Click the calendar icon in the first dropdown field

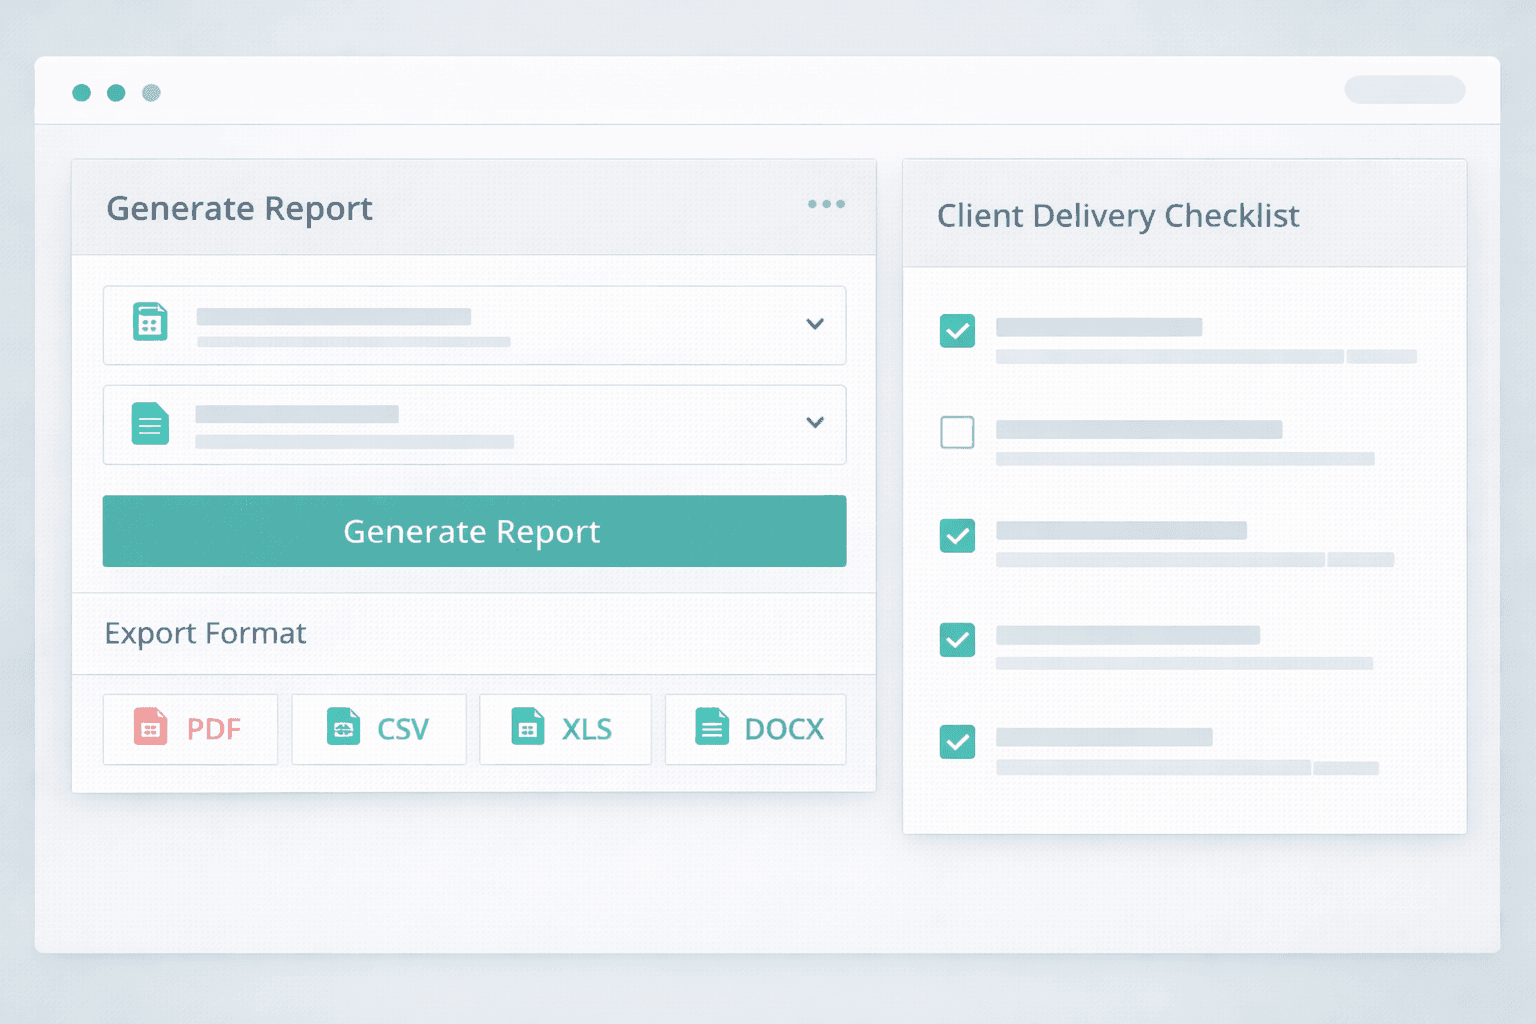click(x=150, y=320)
